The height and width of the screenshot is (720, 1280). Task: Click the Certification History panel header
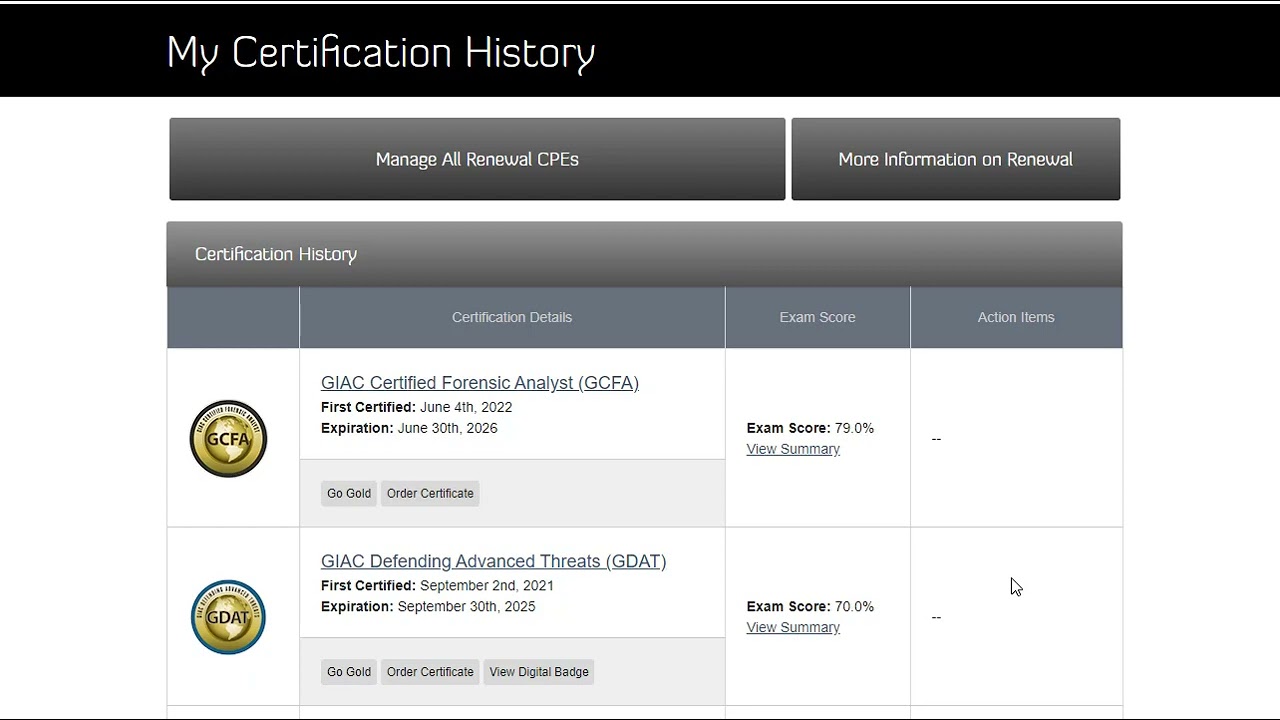644,254
